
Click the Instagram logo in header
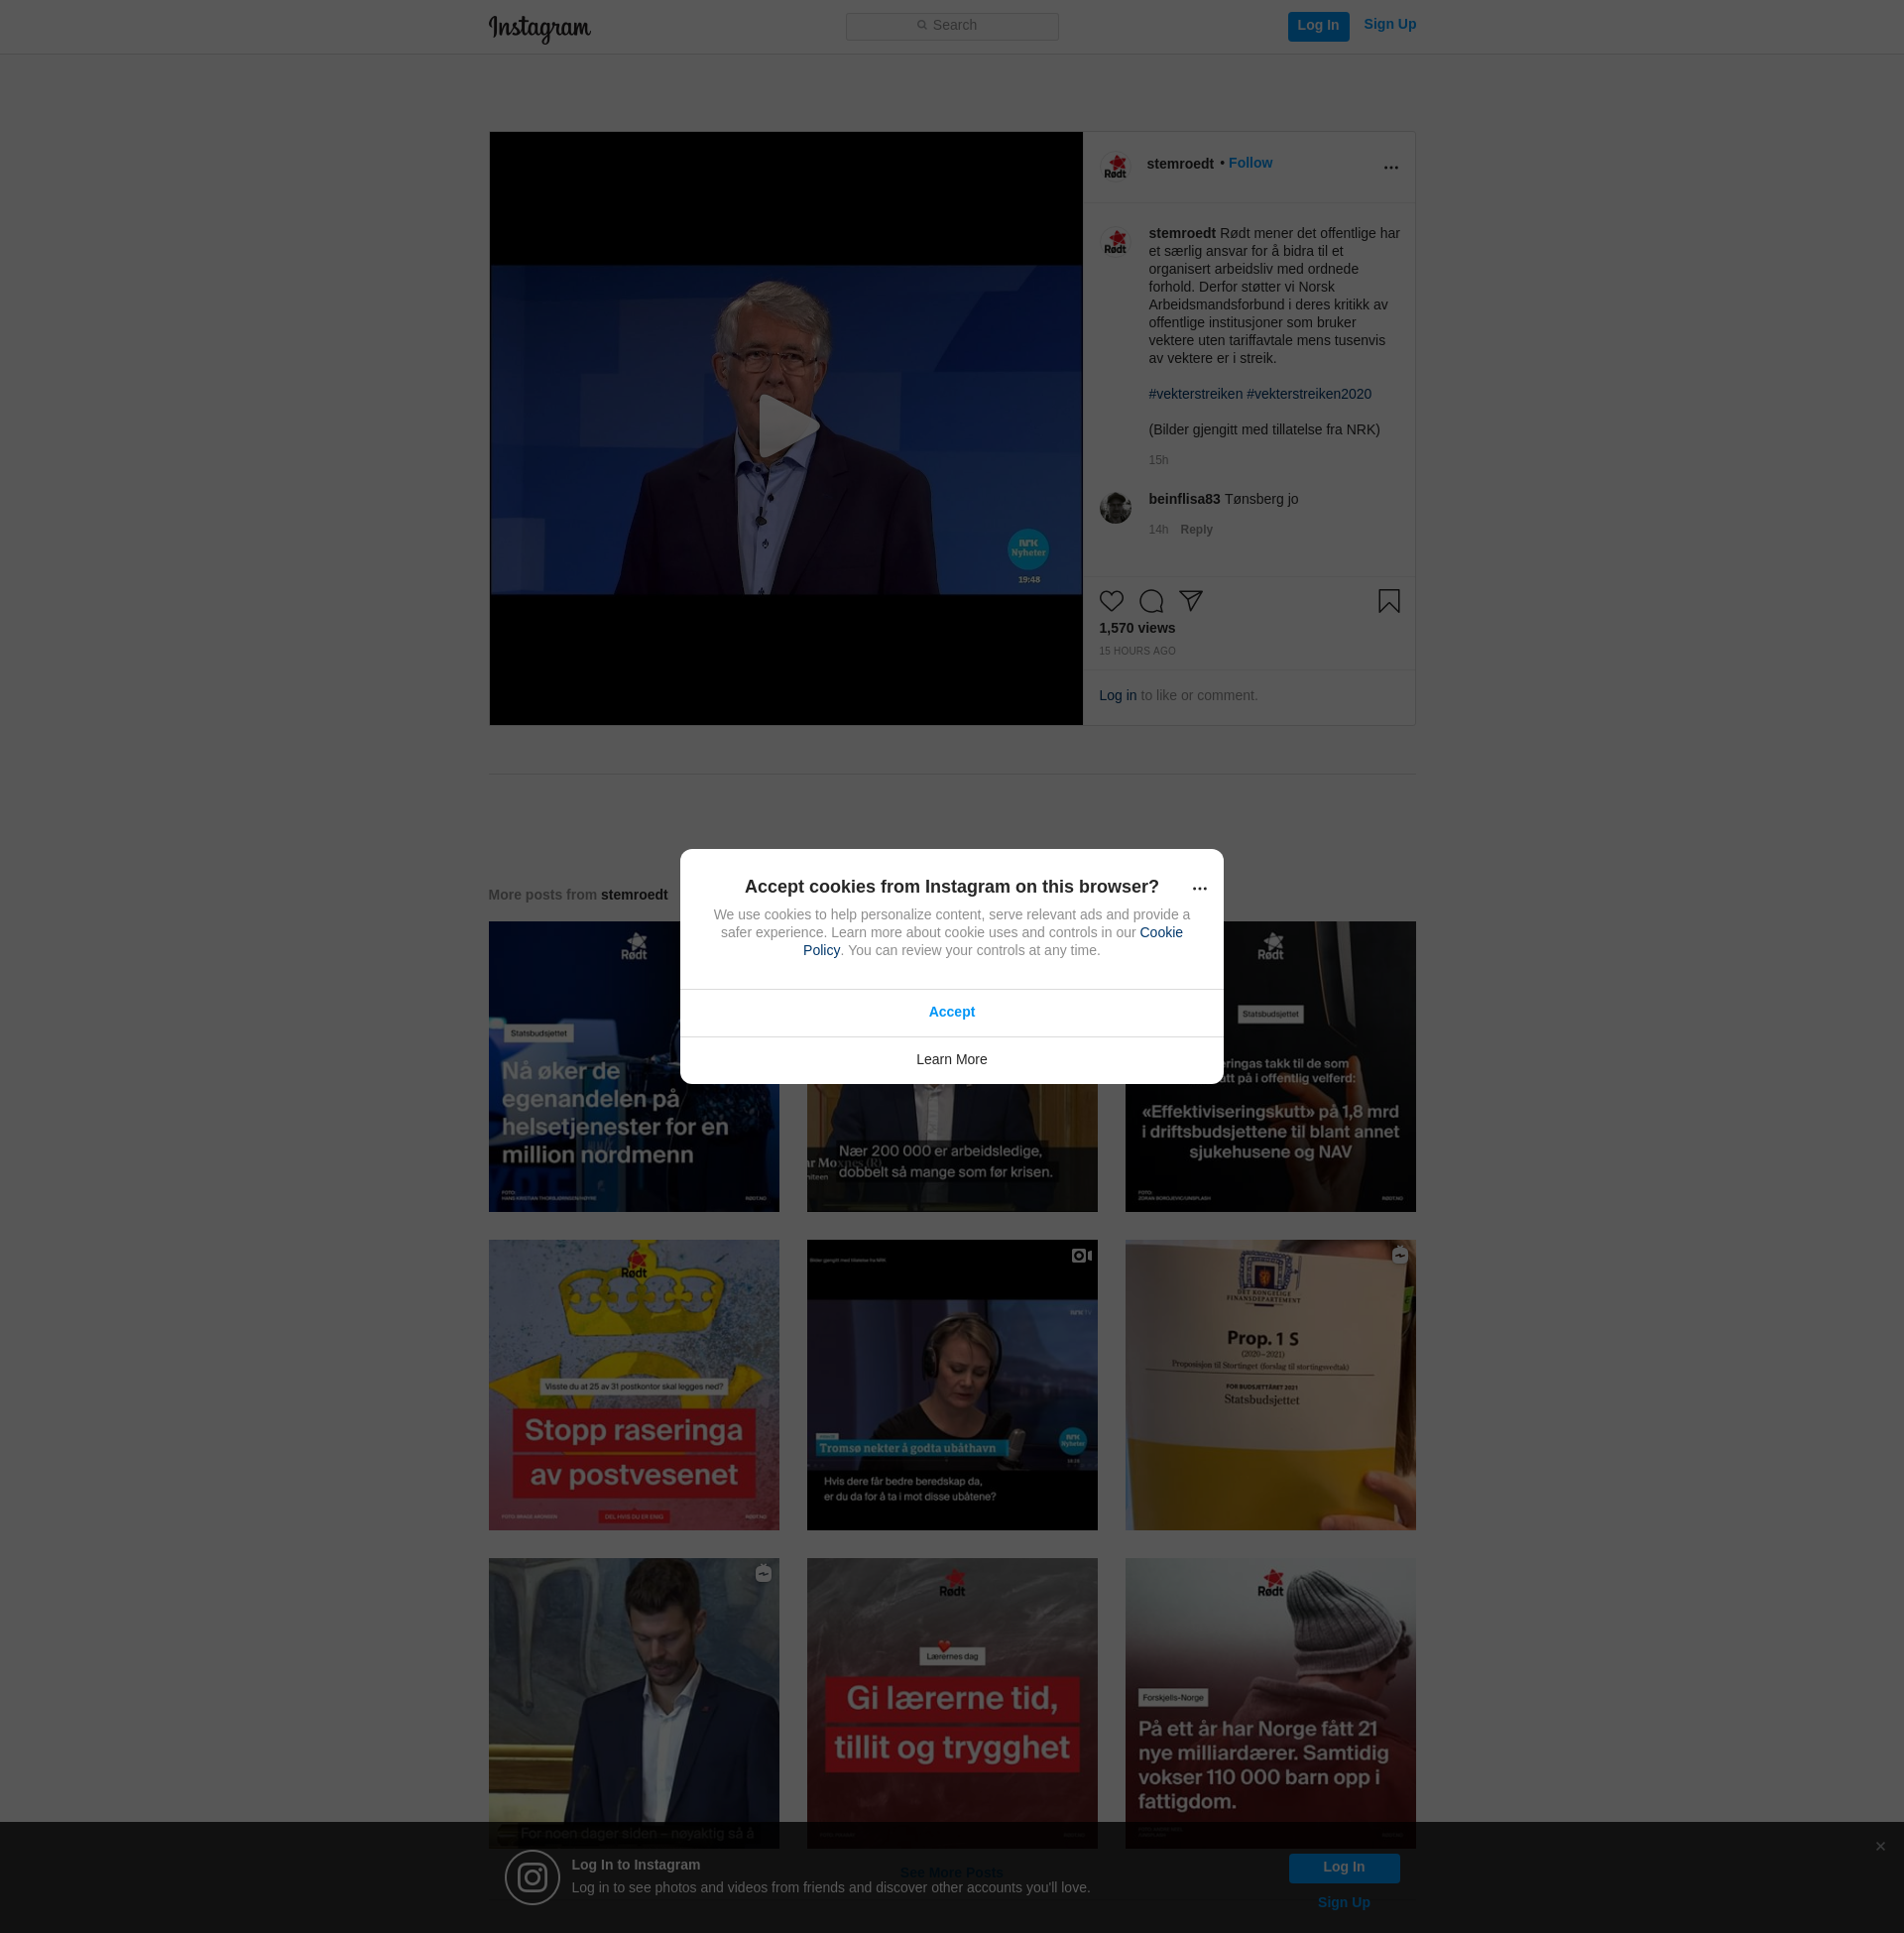click(x=539, y=28)
